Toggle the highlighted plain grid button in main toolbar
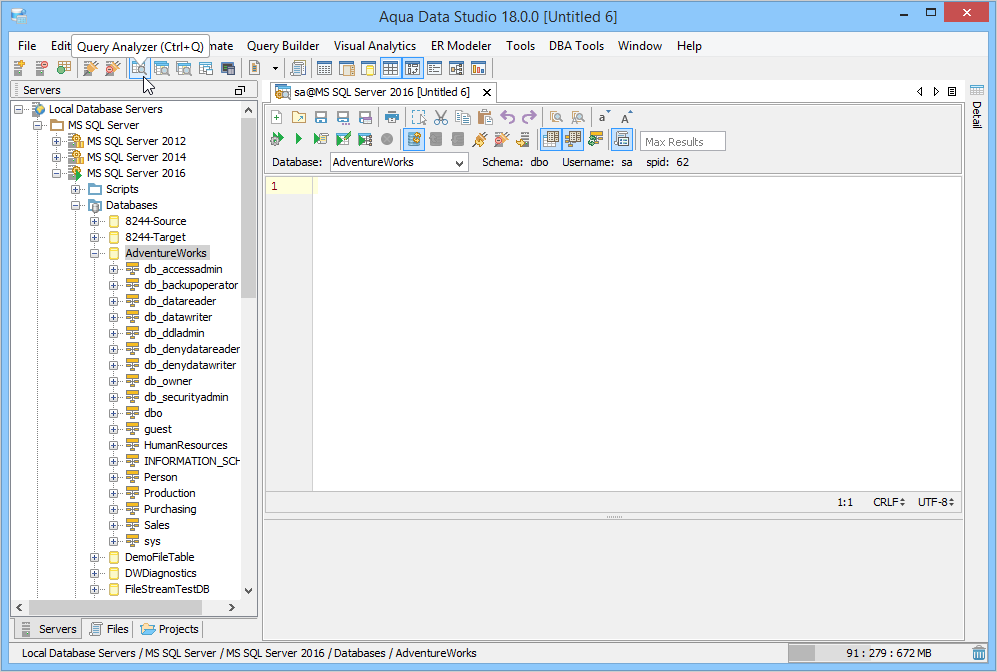The image size is (997, 672). click(390, 68)
